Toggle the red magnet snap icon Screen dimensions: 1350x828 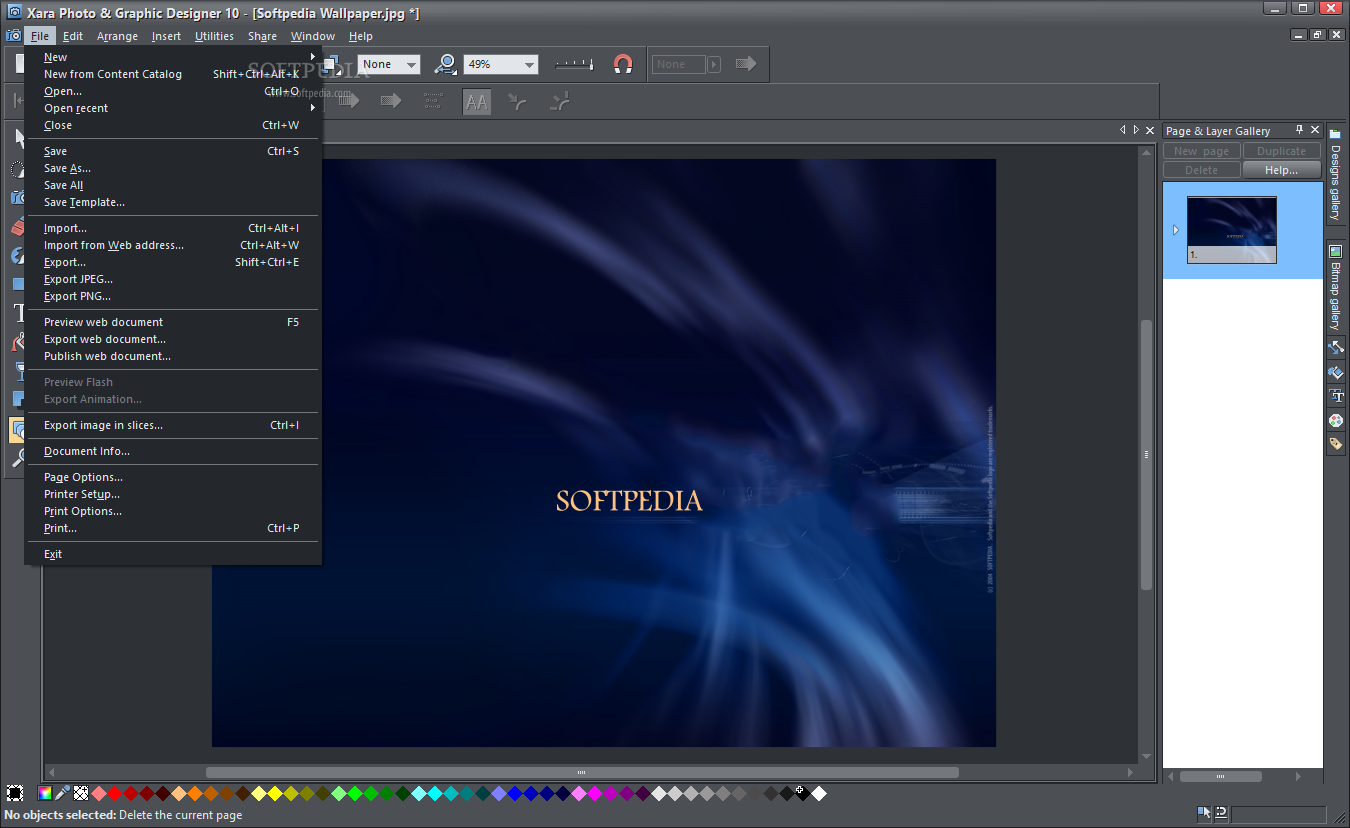tap(623, 64)
